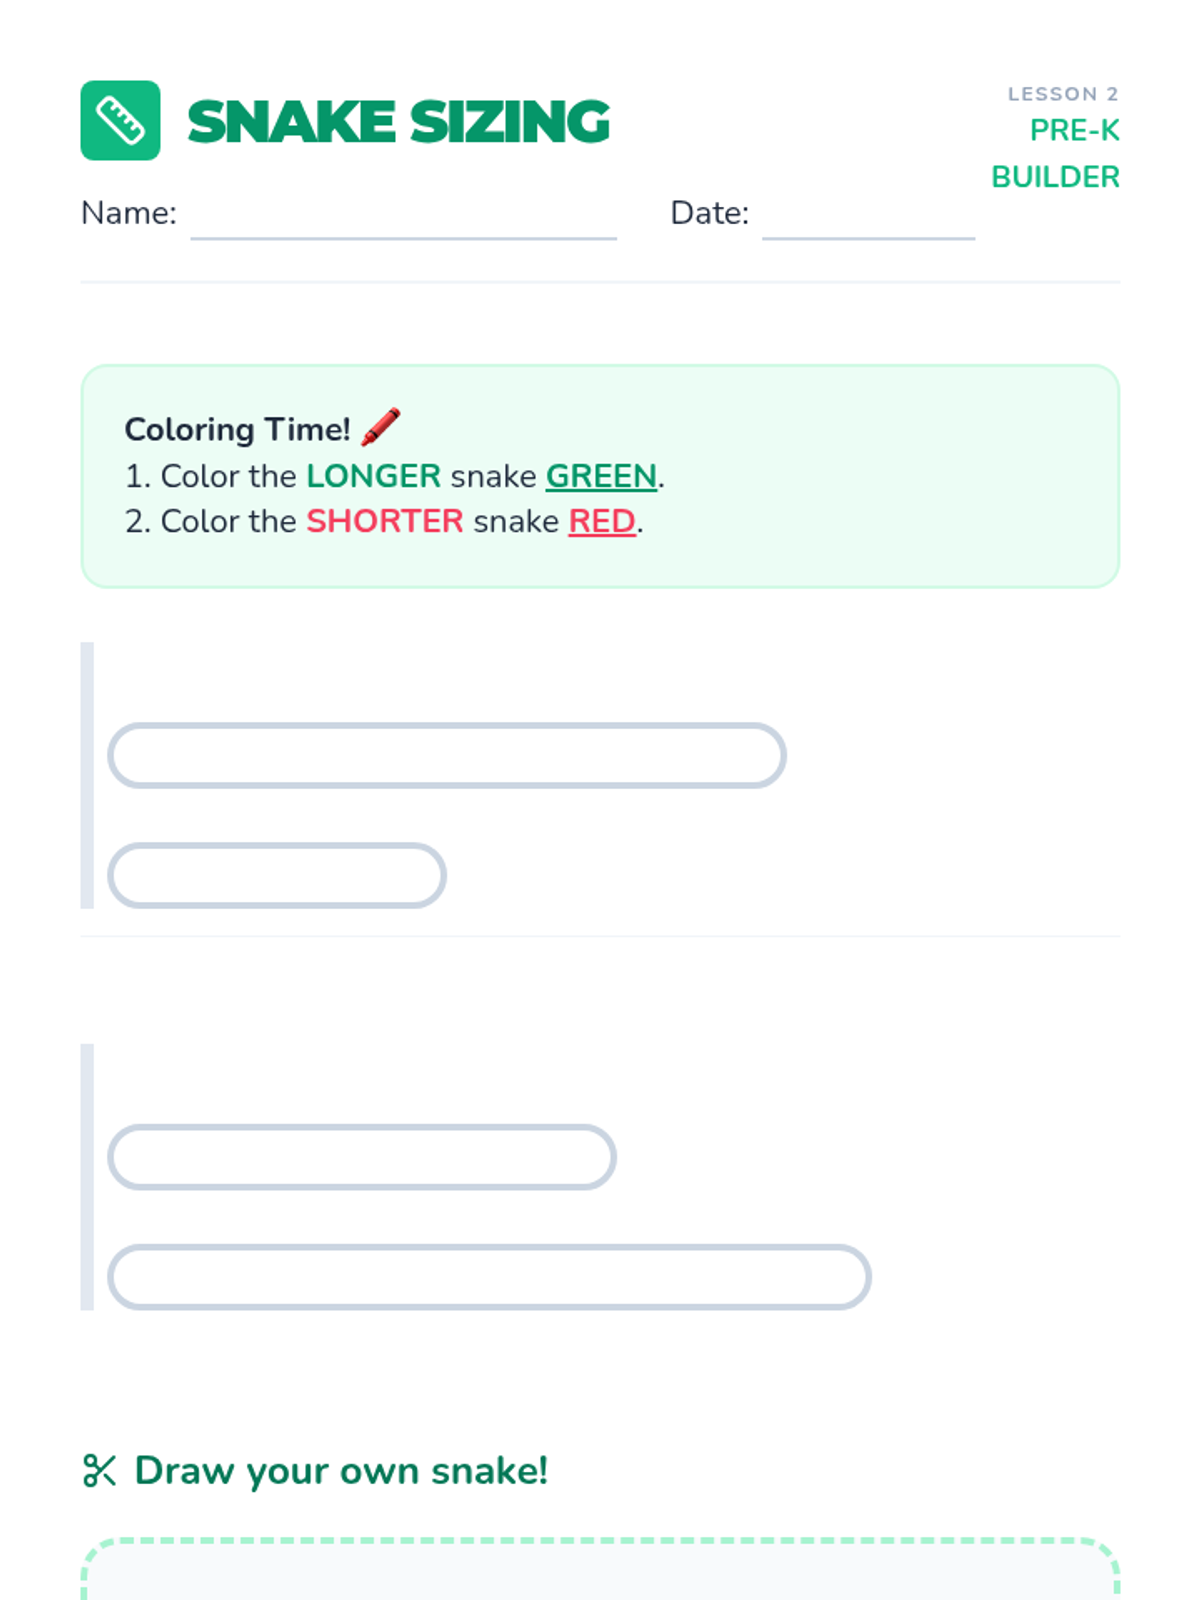Click the green ruler logo icon

point(120,121)
